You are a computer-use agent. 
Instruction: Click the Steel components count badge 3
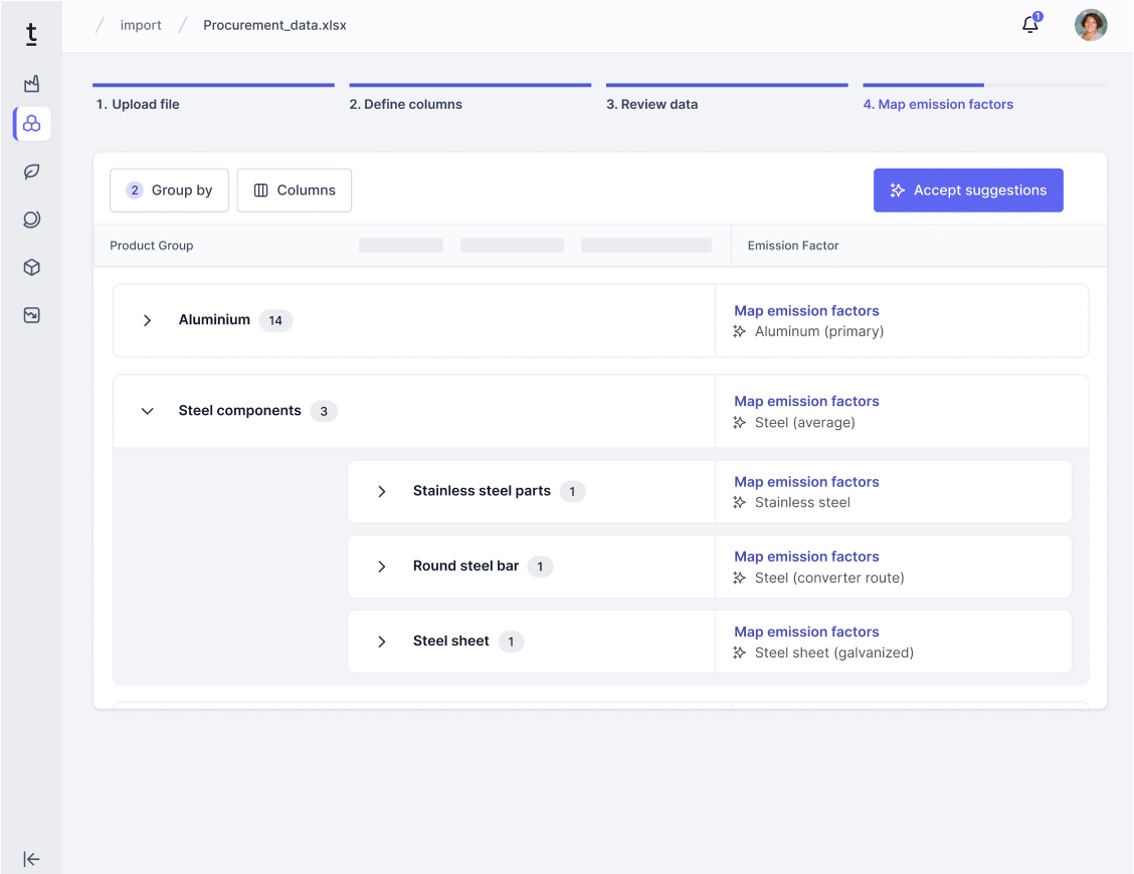click(x=323, y=411)
